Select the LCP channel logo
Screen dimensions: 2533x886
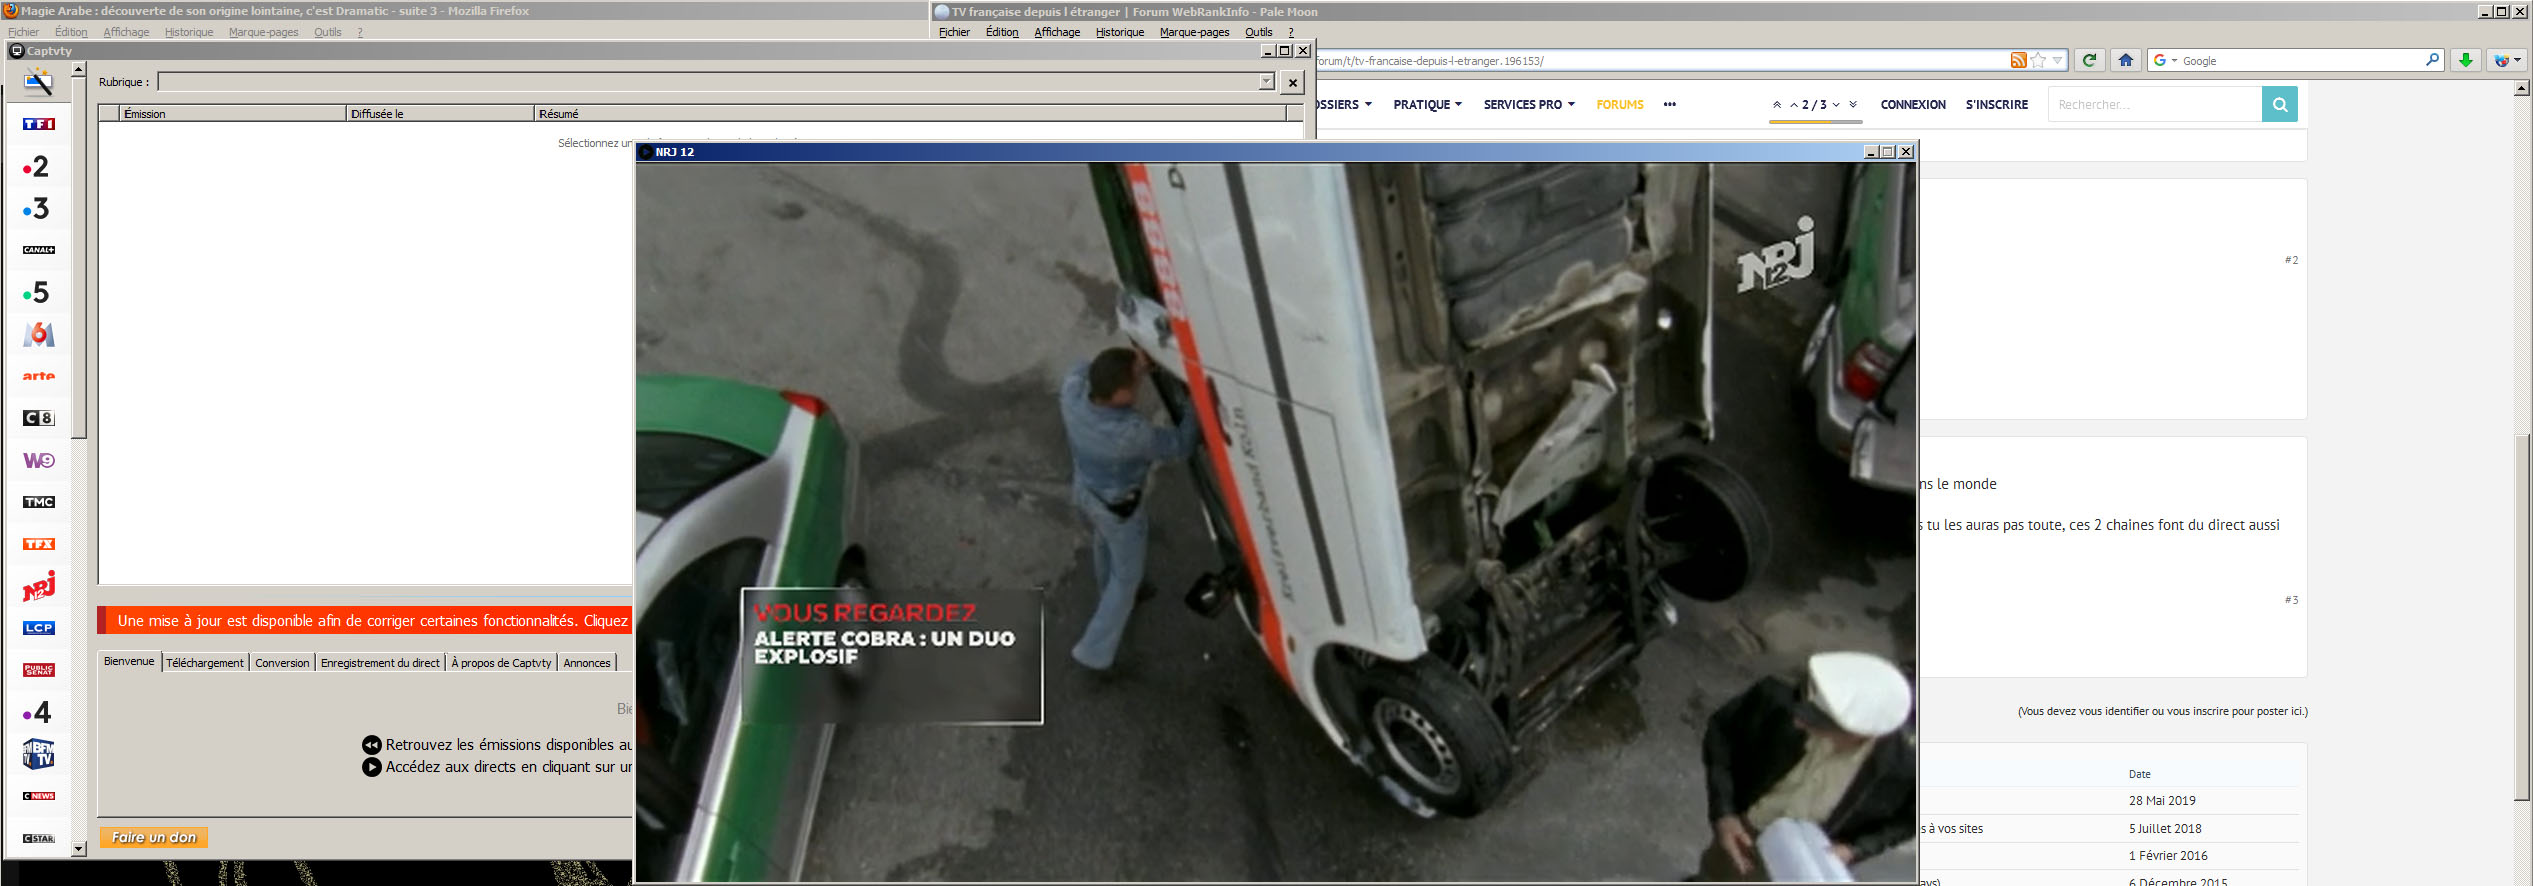(39, 628)
